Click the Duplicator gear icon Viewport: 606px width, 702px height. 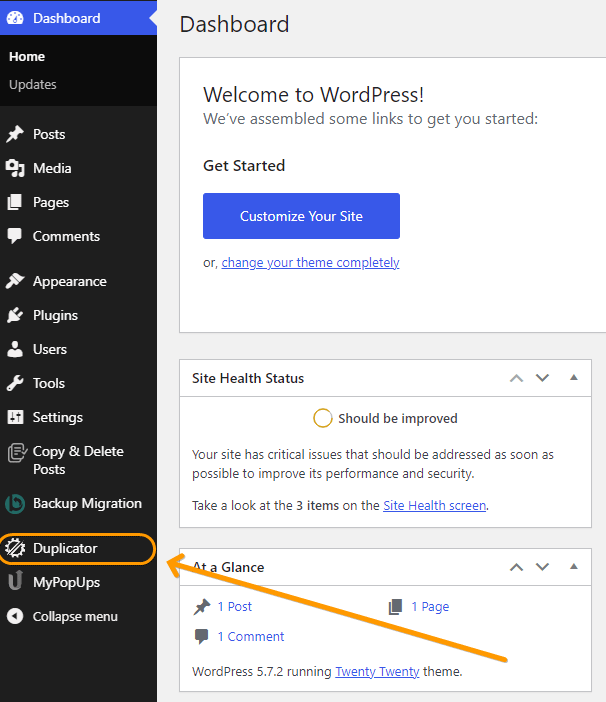click(x=15, y=548)
